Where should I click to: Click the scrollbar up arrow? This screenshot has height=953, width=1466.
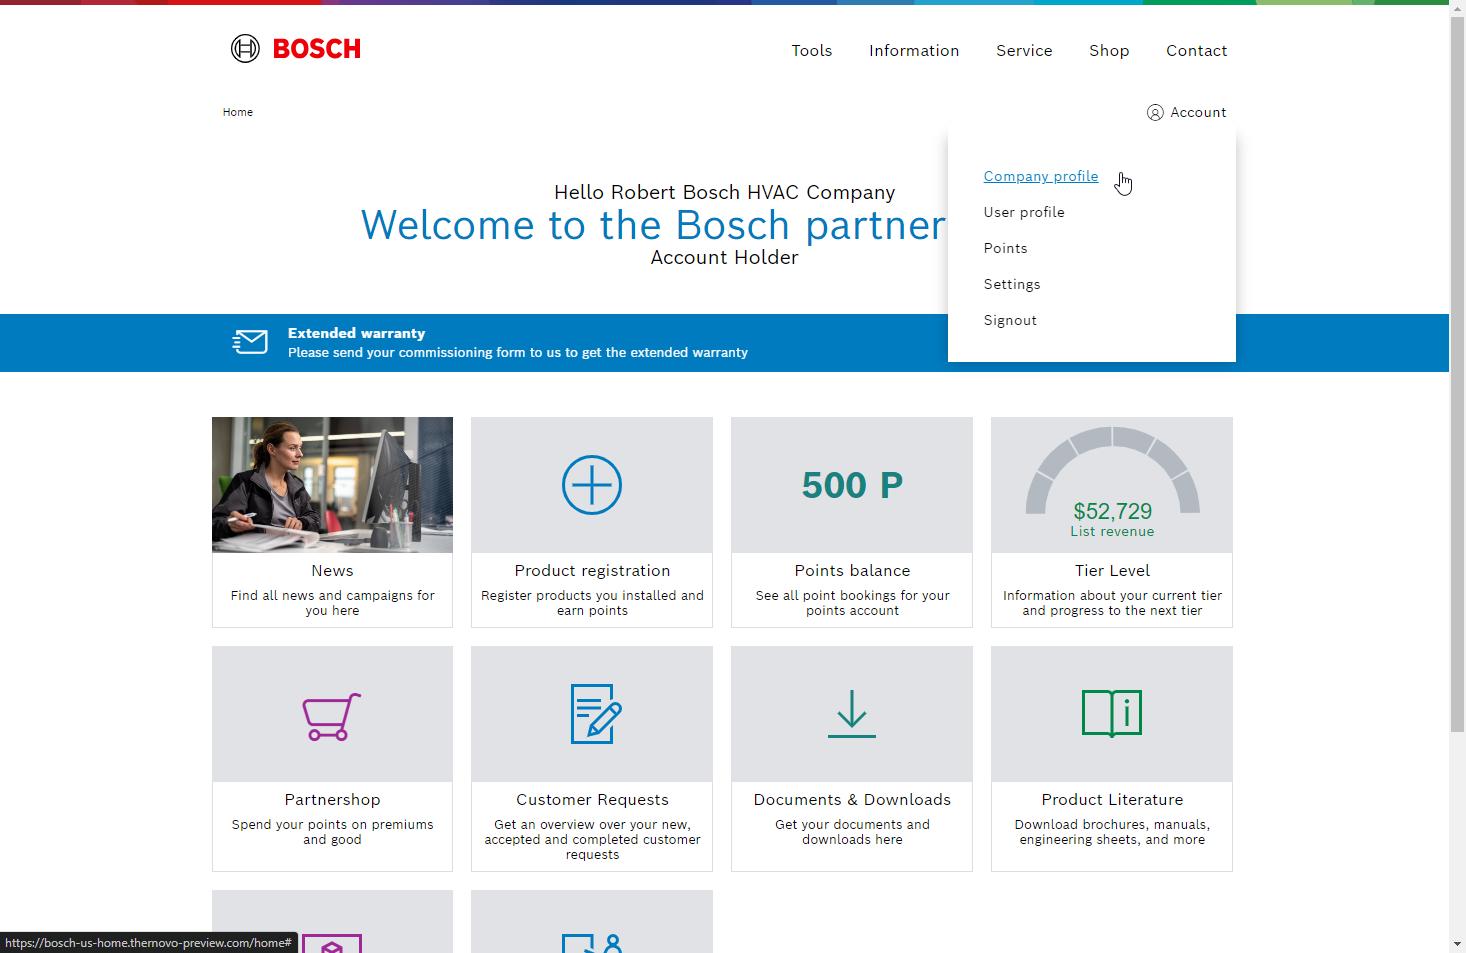[x=1457, y=7]
